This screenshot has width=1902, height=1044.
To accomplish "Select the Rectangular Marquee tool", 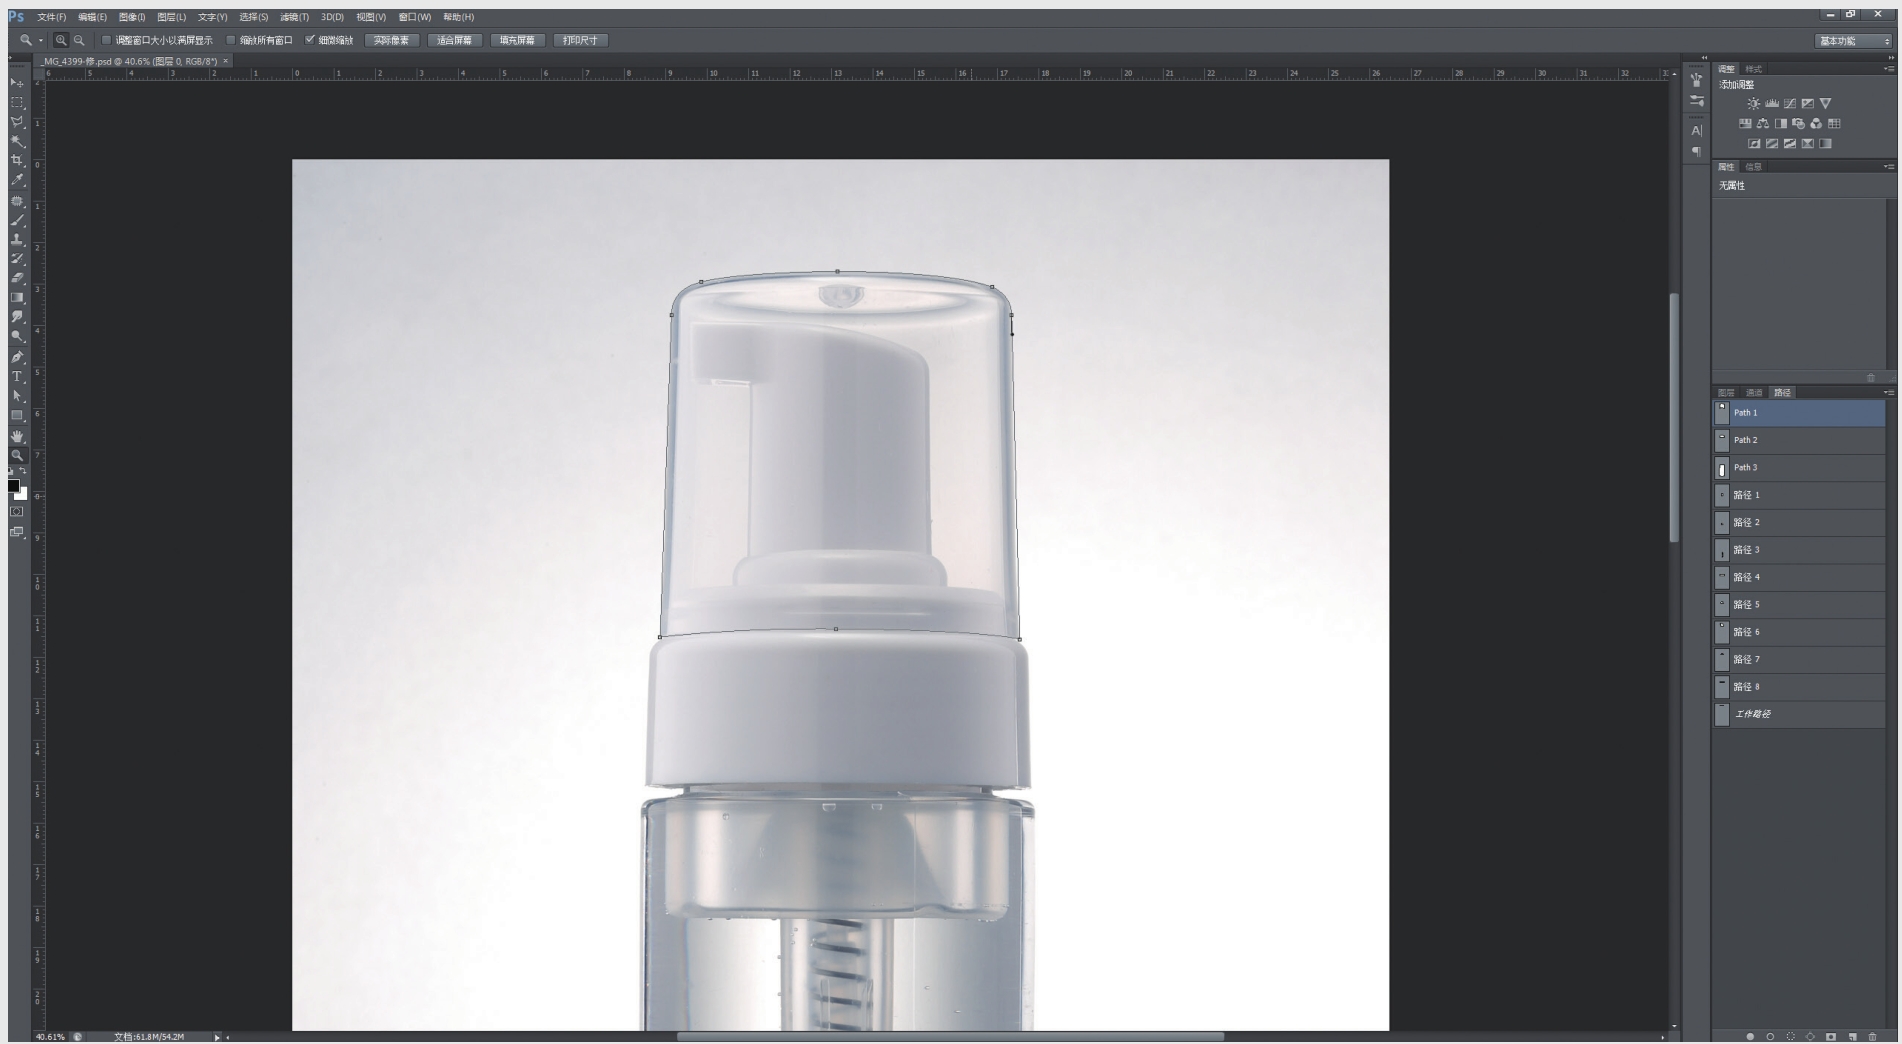I will tap(17, 102).
